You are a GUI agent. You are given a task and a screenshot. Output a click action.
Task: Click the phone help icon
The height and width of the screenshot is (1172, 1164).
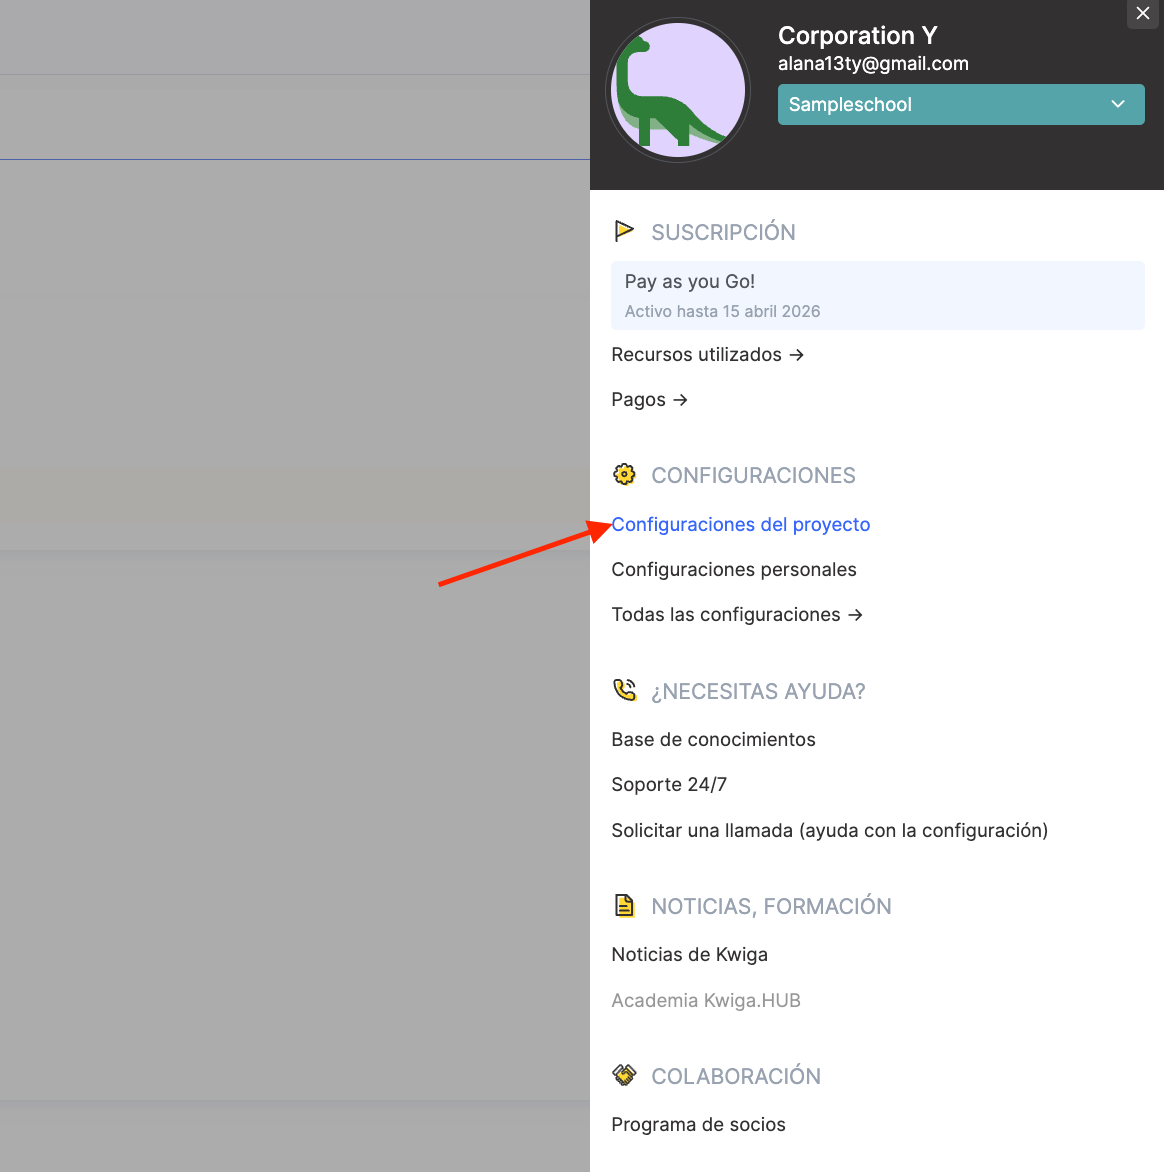(x=624, y=690)
